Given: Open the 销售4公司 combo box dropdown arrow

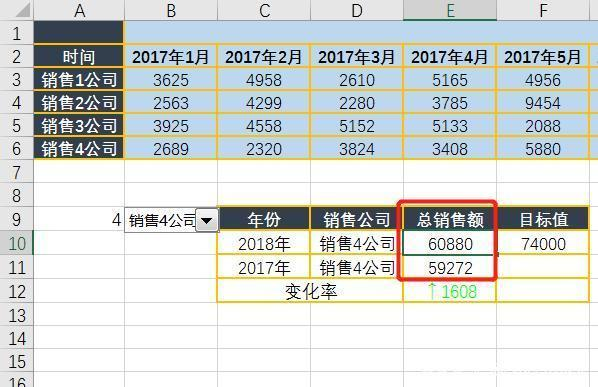Looking at the screenshot, I should [207, 220].
